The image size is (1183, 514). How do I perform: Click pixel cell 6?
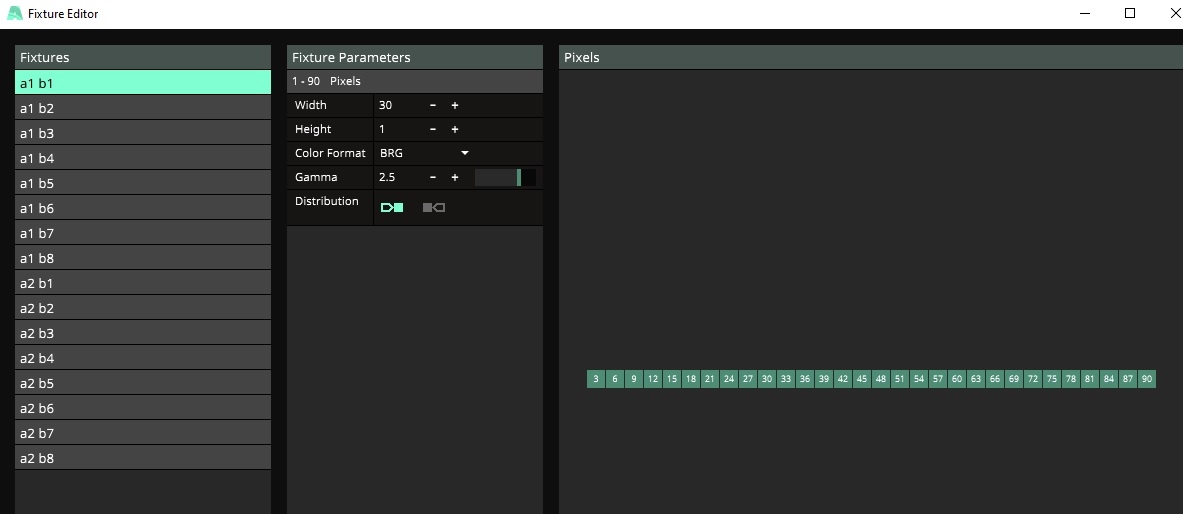615,379
